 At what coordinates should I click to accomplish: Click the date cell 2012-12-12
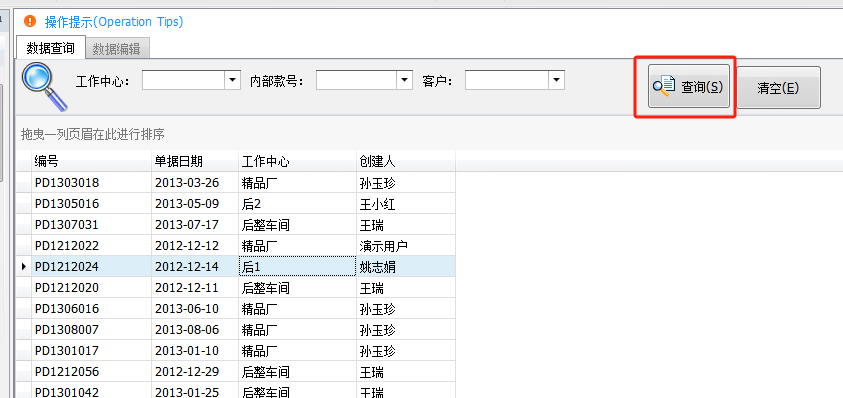tap(195, 246)
